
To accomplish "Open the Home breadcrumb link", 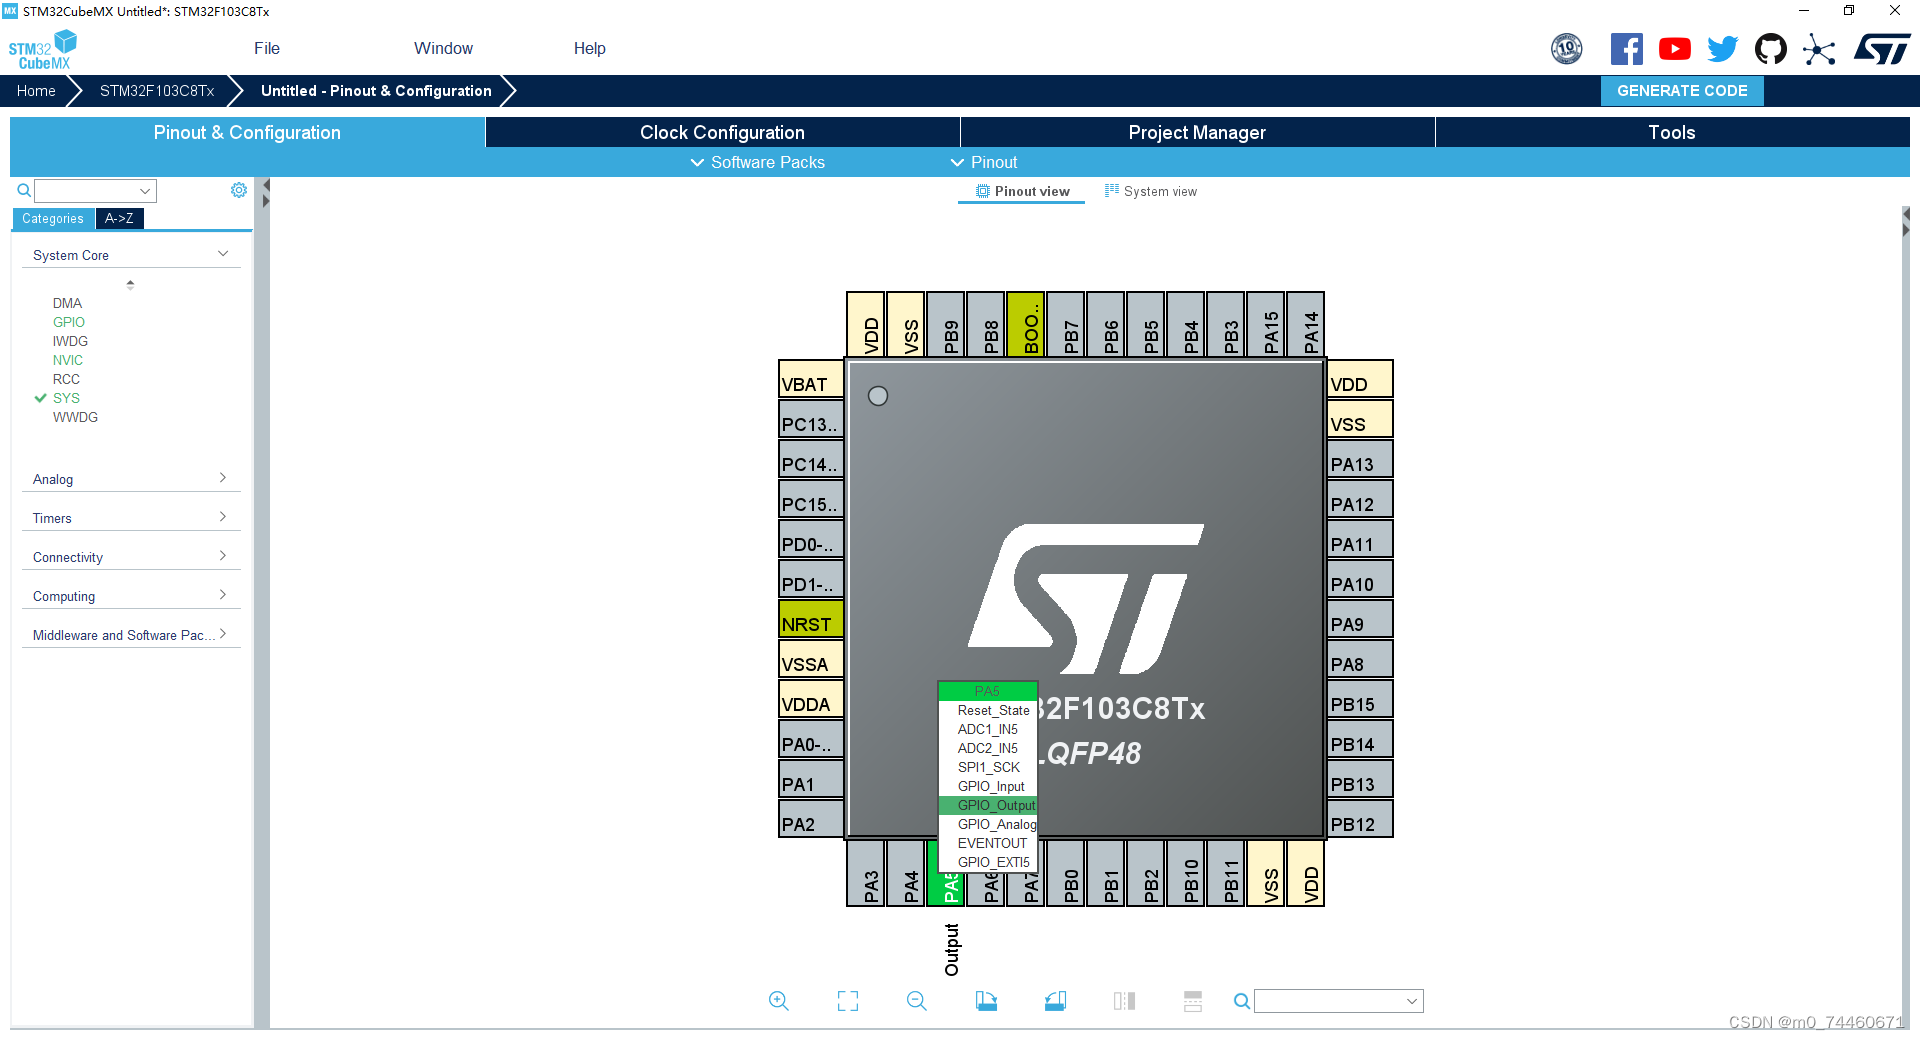I will [x=36, y=90].
